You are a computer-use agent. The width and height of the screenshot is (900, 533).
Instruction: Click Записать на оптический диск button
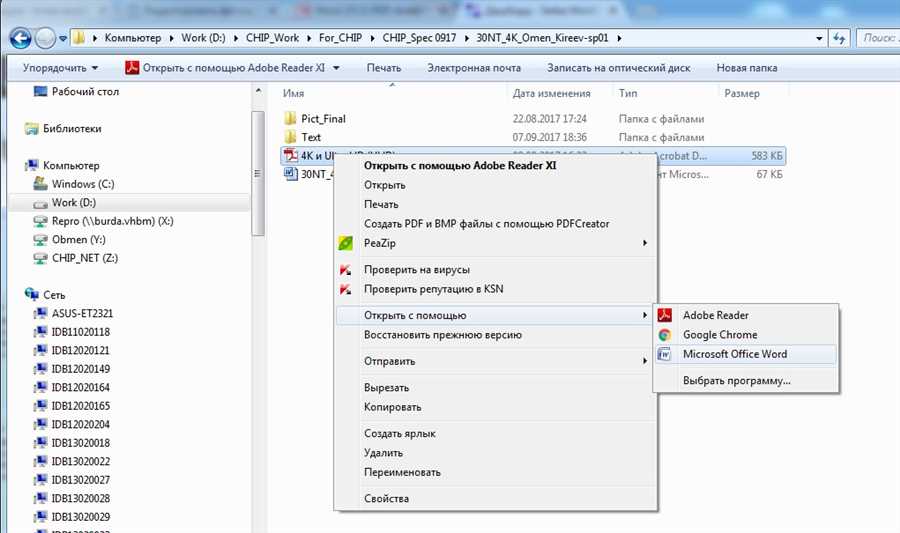click(x=619, y=68)
